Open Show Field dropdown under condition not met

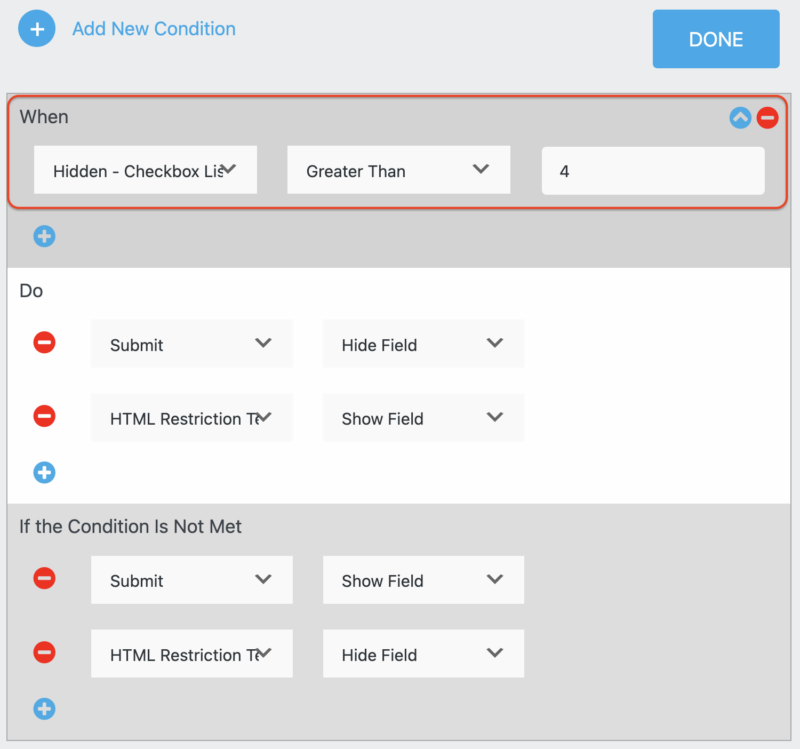pos(423,580)
